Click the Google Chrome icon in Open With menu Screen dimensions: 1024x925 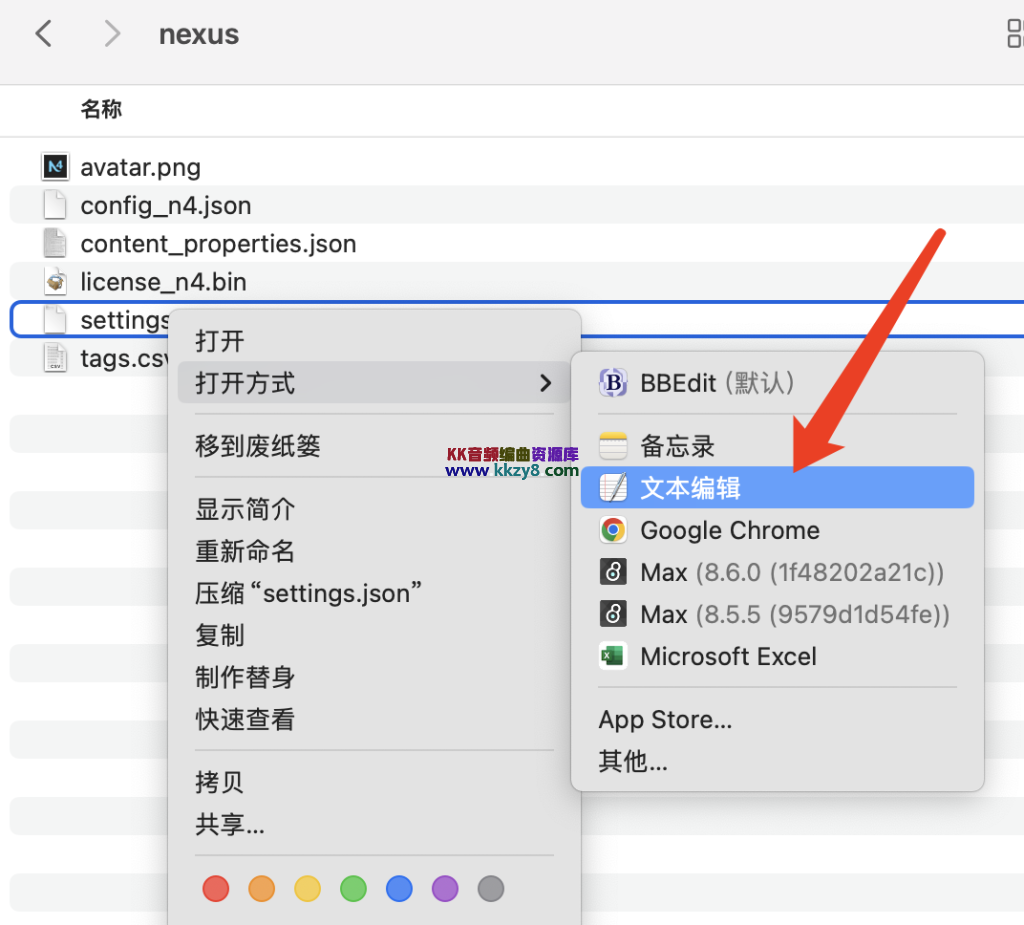tap(612, 530)
